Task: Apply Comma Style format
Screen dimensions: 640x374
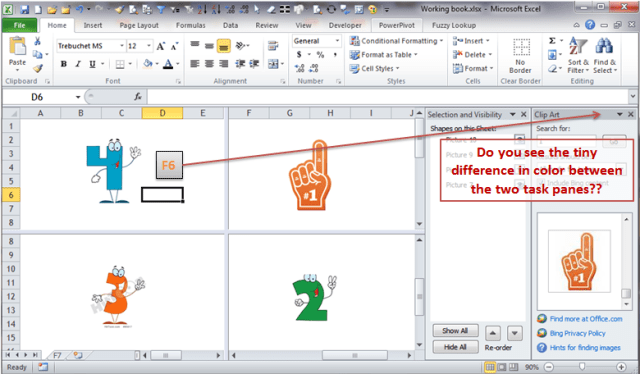Action: pos(335,54)
